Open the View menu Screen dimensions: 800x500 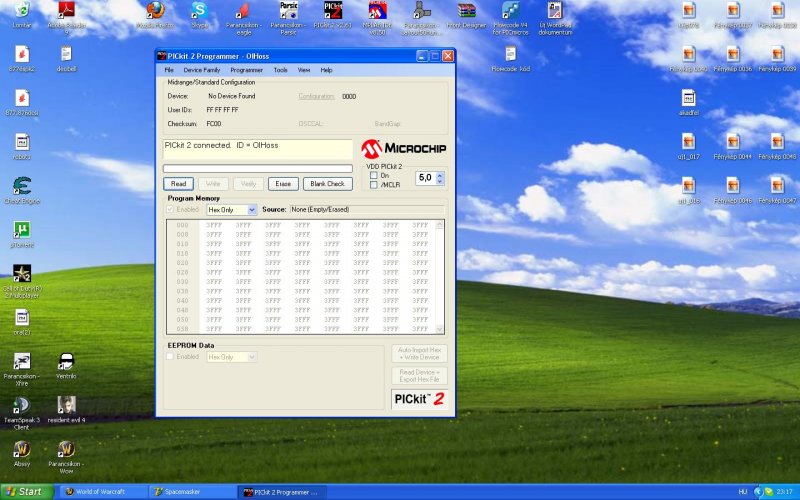[x=304, y=70]
